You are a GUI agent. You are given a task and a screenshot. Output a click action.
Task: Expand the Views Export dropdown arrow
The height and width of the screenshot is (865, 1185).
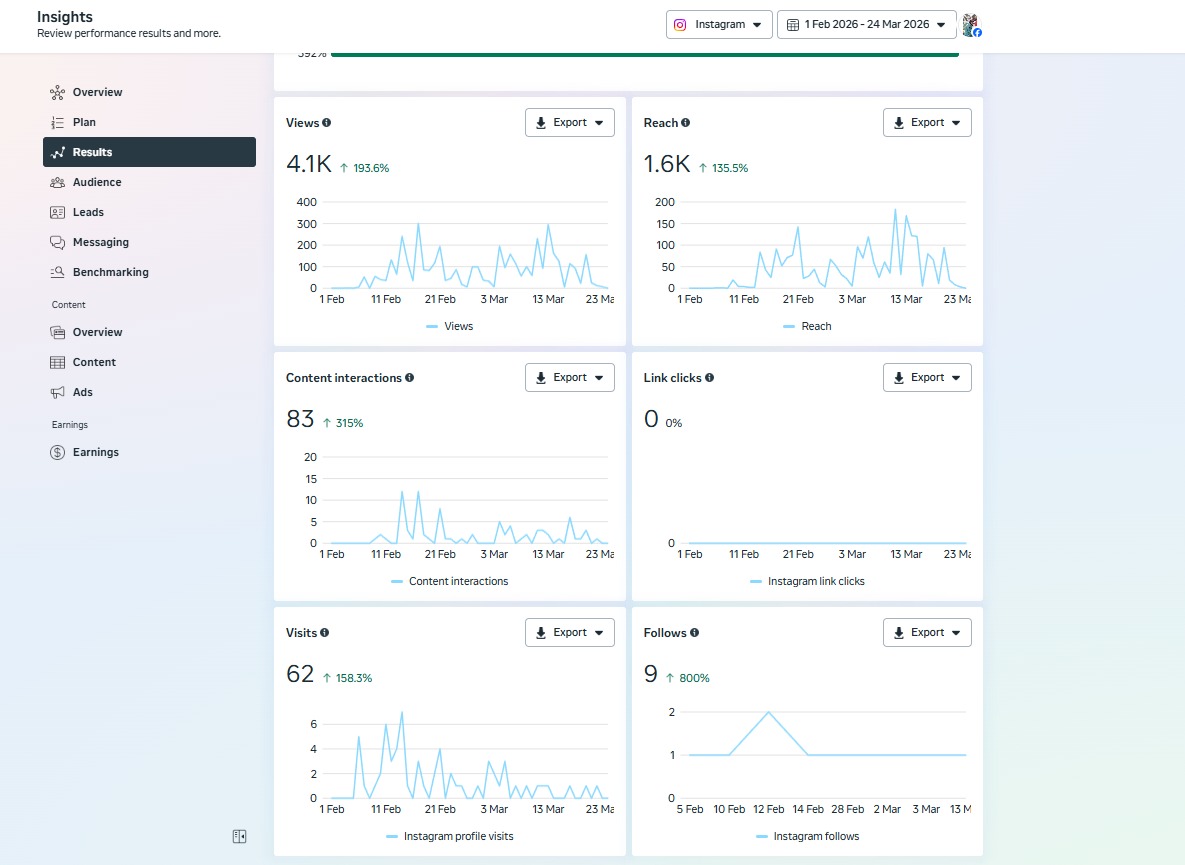pos(599,123)
